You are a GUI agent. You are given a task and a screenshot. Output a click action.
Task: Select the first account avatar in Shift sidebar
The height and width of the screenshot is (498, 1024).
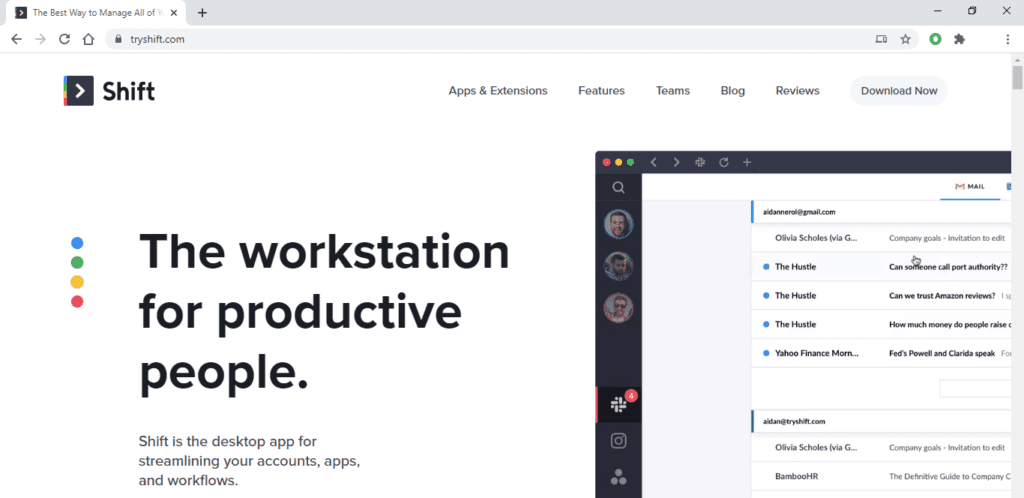[618, 224]
